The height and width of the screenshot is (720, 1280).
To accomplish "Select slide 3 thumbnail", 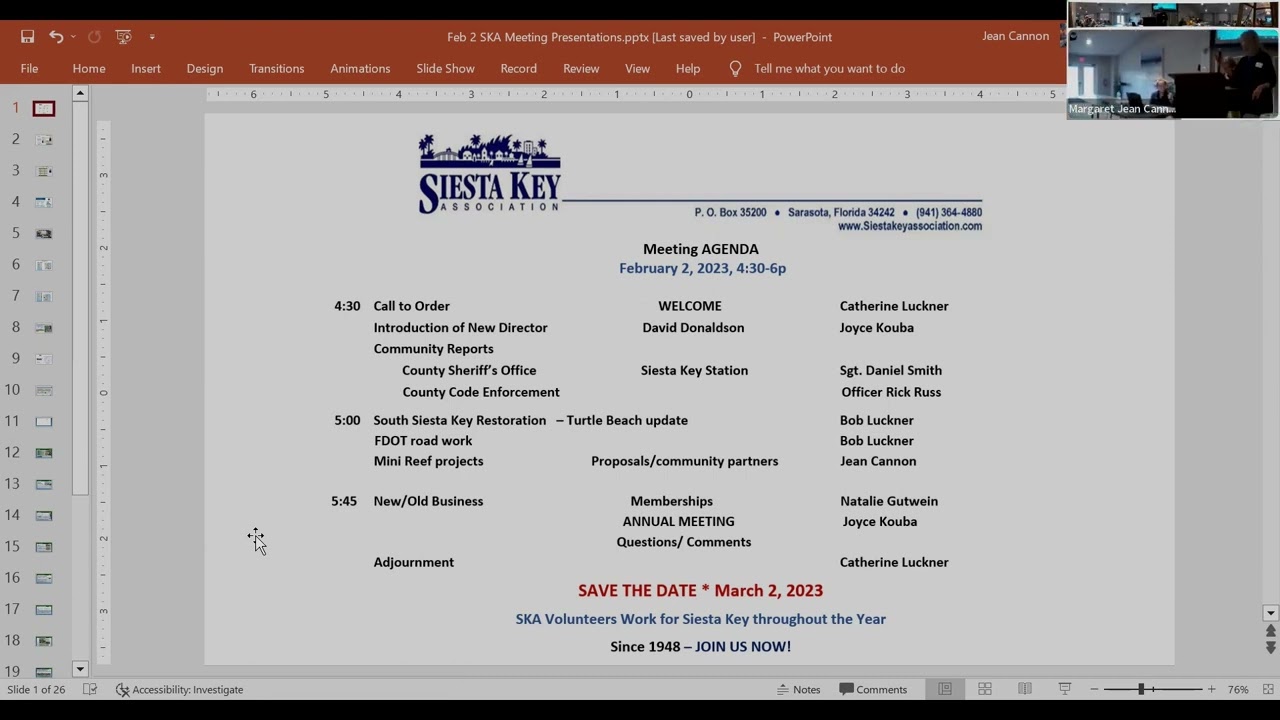I will (x=44, y=171).
